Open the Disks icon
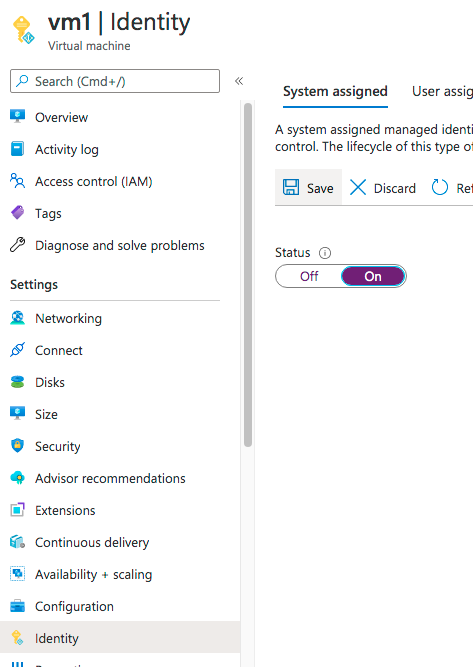The height and width of the screenshot is (667, 473). tap(17, 382)
